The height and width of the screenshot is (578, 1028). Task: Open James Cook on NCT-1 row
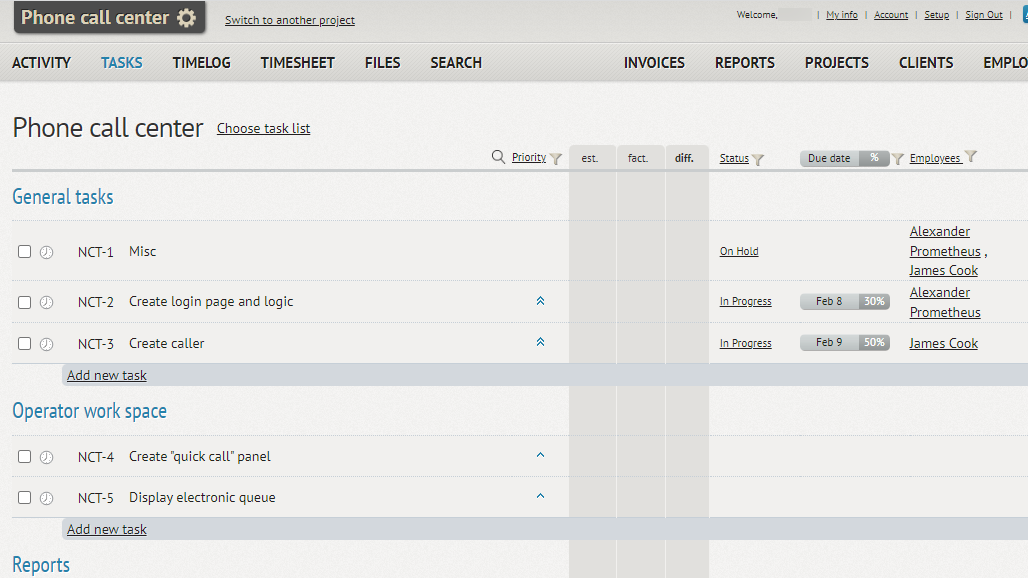point(943,271)
